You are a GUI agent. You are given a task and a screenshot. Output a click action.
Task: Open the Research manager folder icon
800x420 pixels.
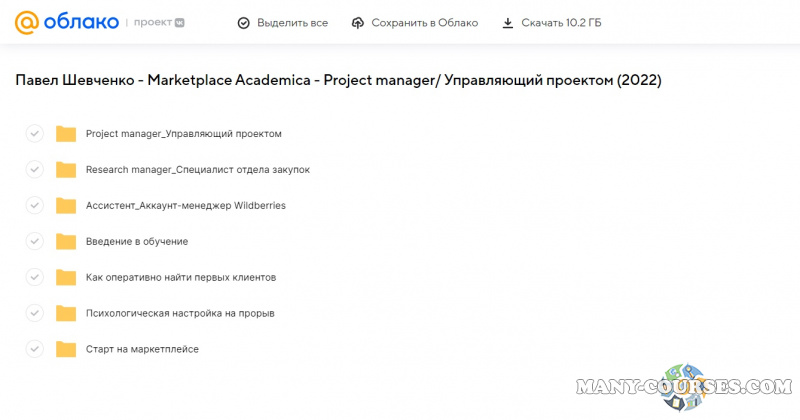click(66, 170)
